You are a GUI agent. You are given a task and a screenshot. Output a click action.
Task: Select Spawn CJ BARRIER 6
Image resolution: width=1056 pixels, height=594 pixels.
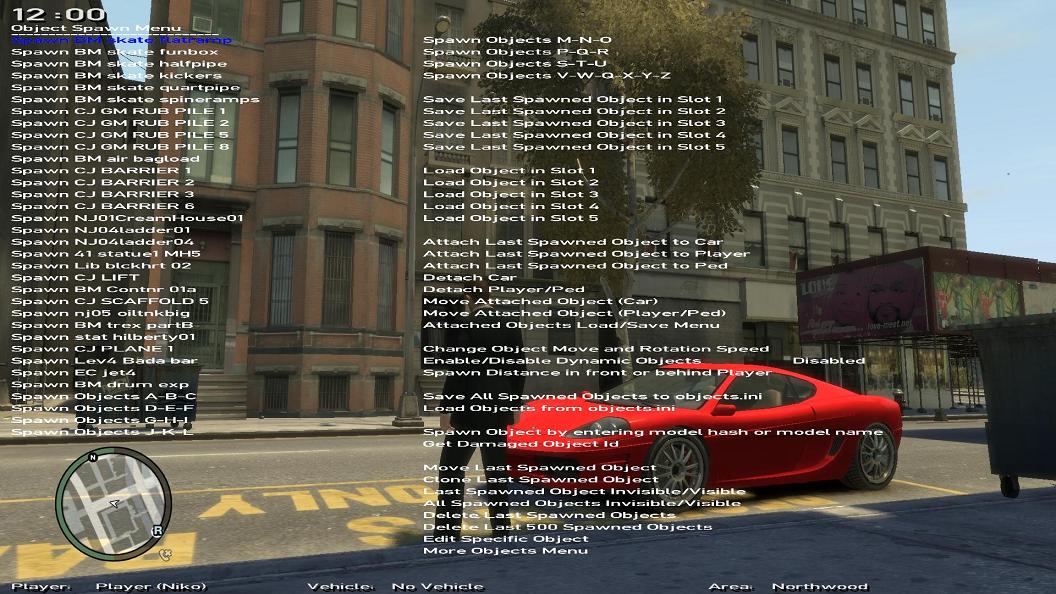click(x=102, y=207)
